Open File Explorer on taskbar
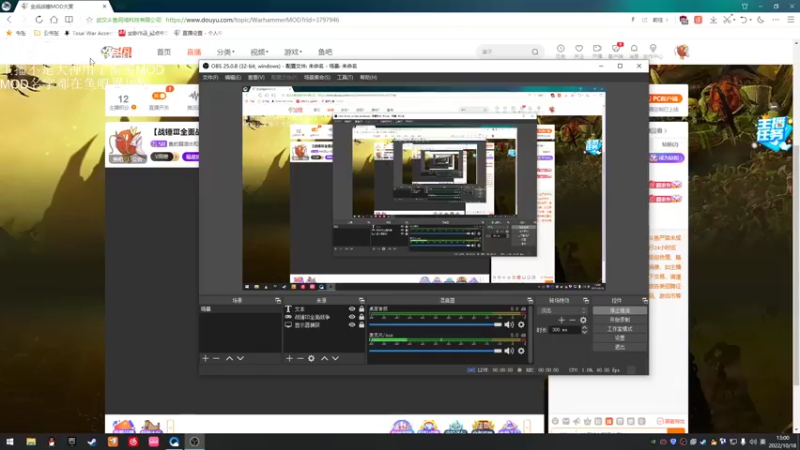 (31, 442)
